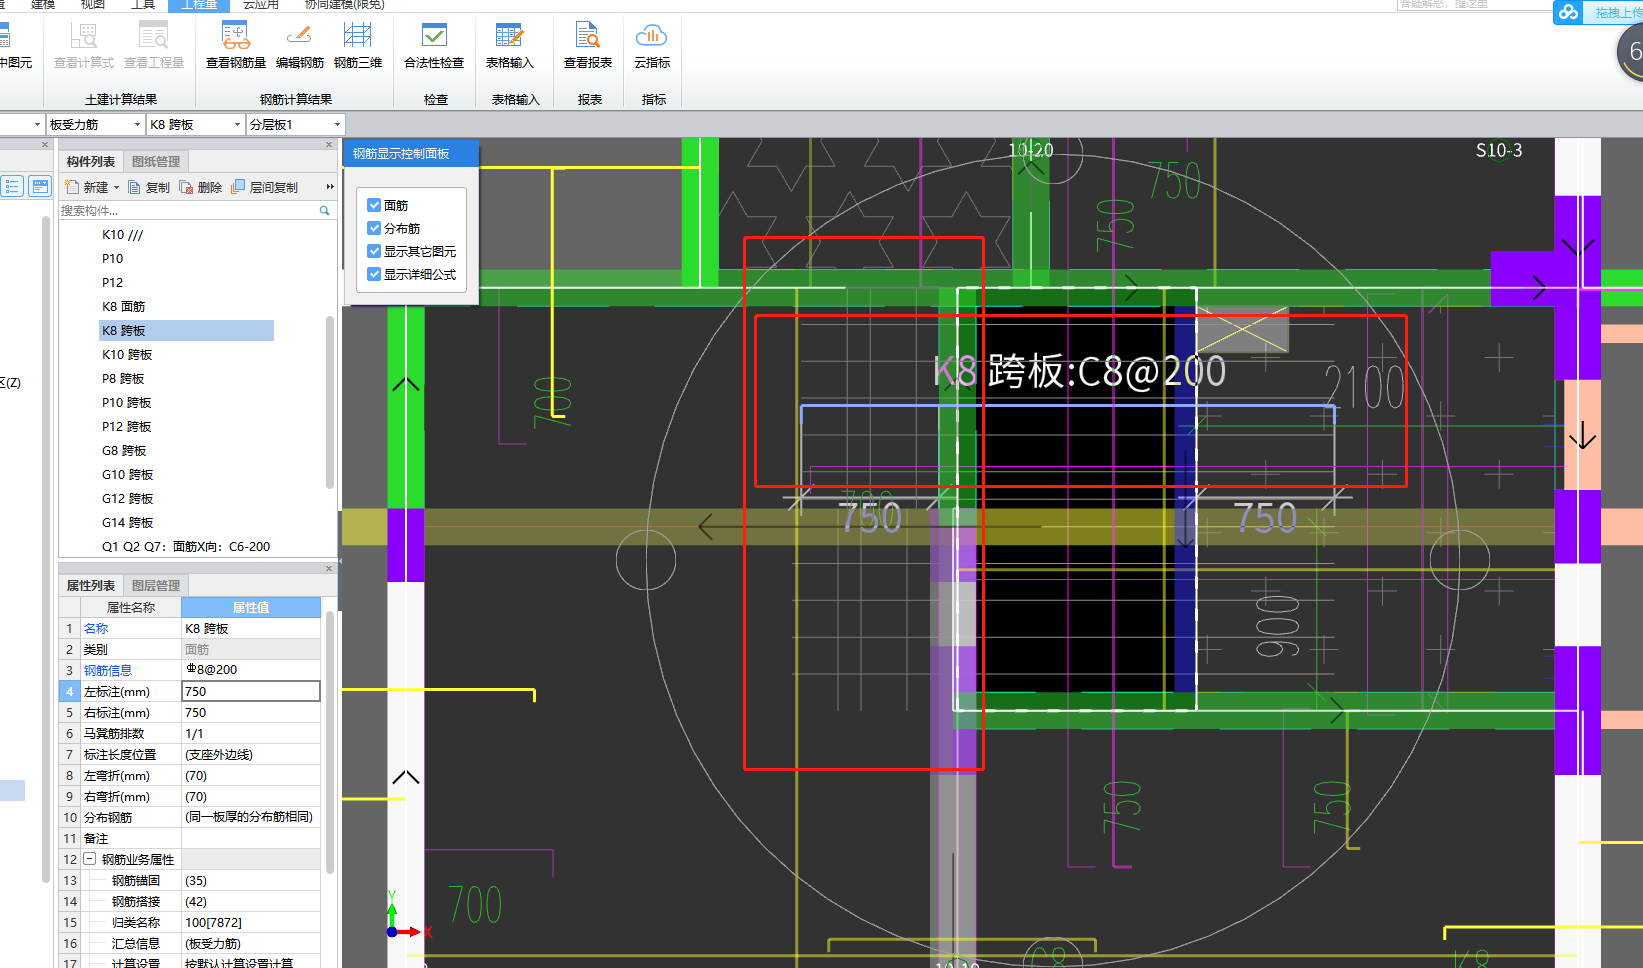
Task: Open the 云指标 cloud index tool
Action: 652,46
